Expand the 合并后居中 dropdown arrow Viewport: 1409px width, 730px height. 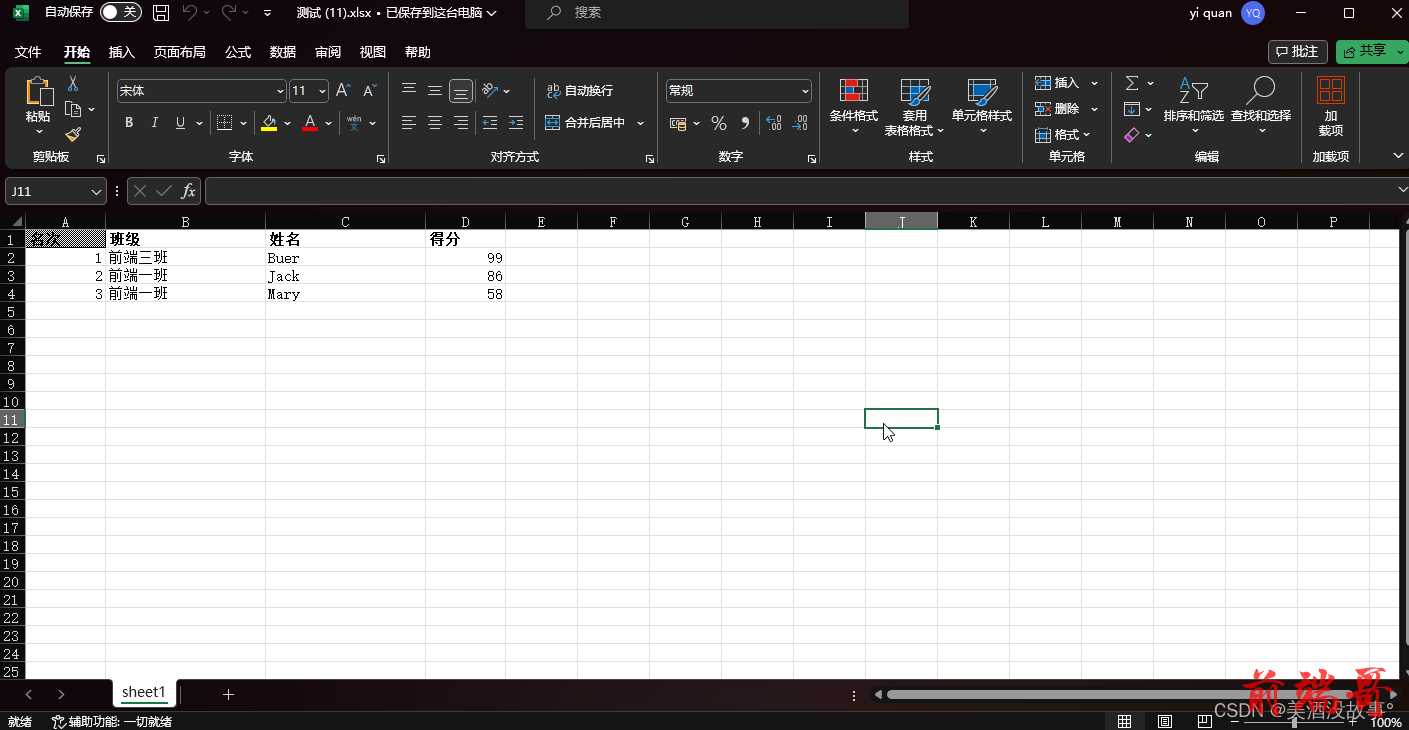(641, 123)
